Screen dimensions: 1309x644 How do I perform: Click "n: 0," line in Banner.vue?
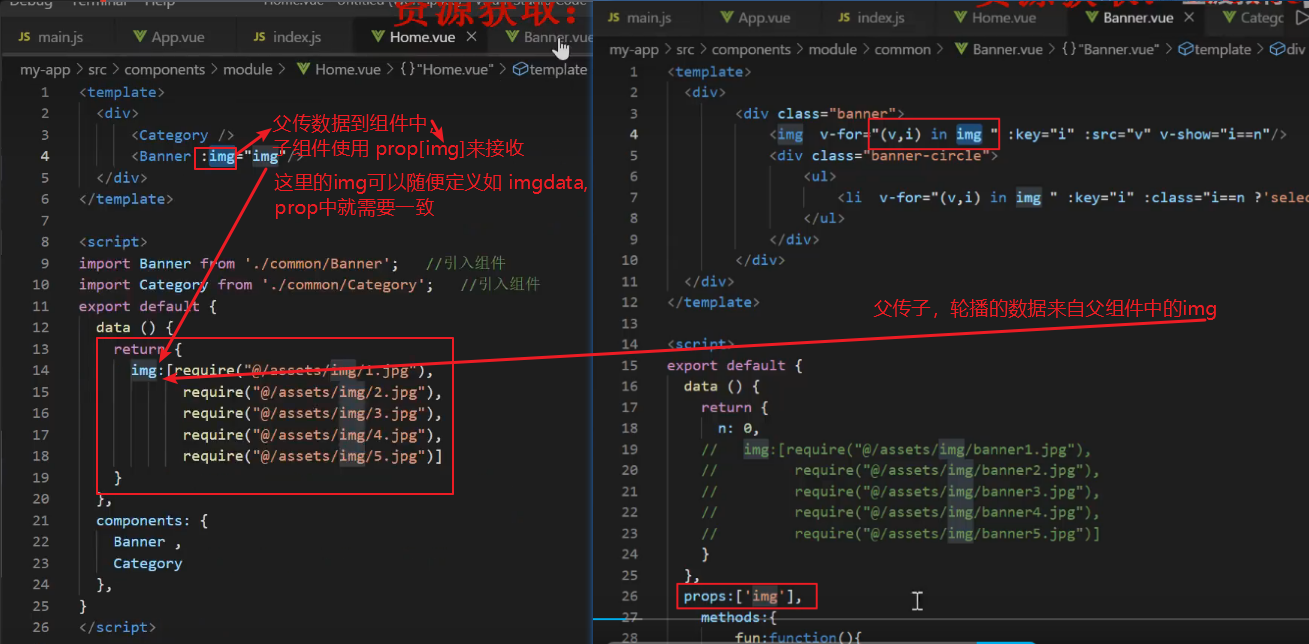point(738,428)
